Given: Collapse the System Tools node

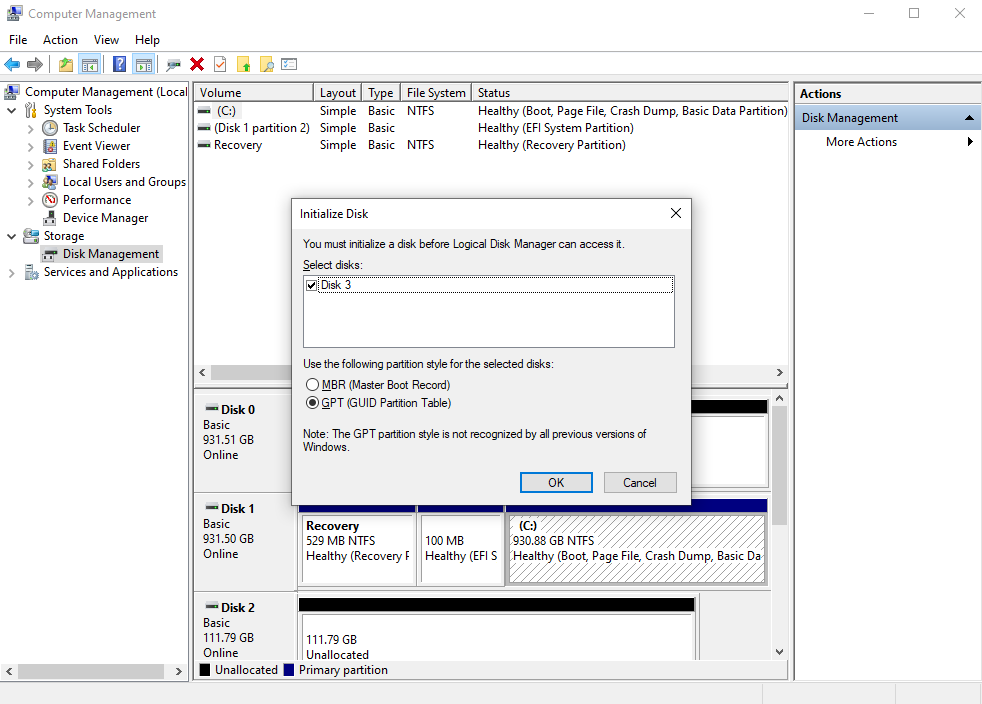Looking at the screenshot, I should [11, 110].
